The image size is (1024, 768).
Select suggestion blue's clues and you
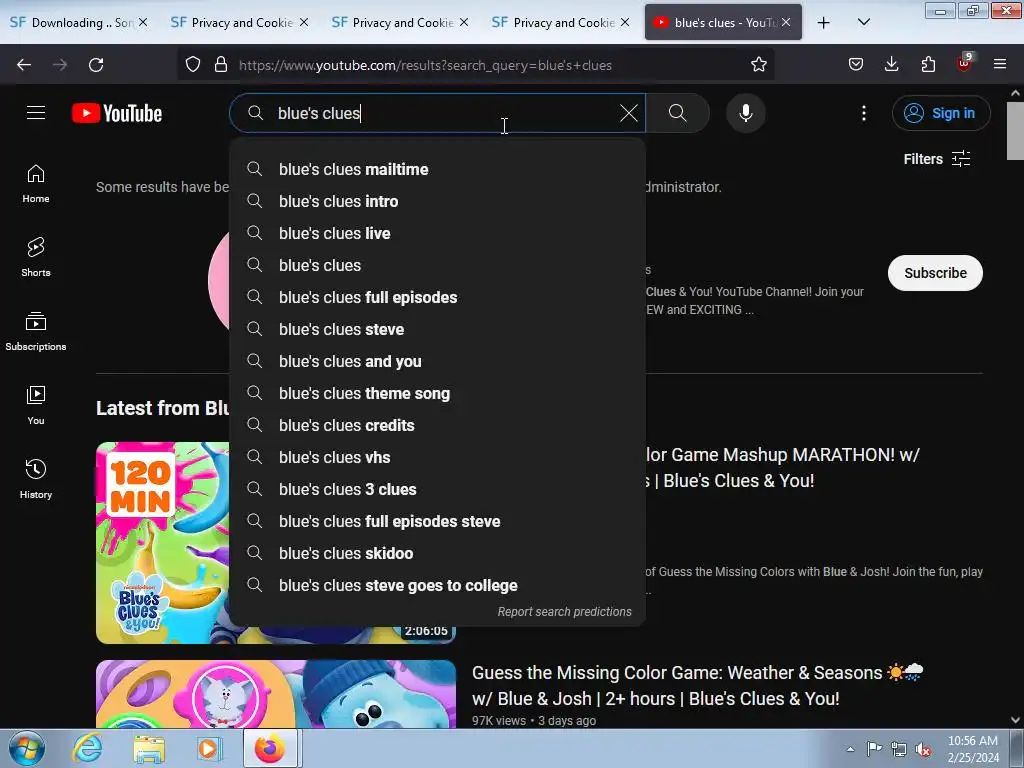click(437, 361)
